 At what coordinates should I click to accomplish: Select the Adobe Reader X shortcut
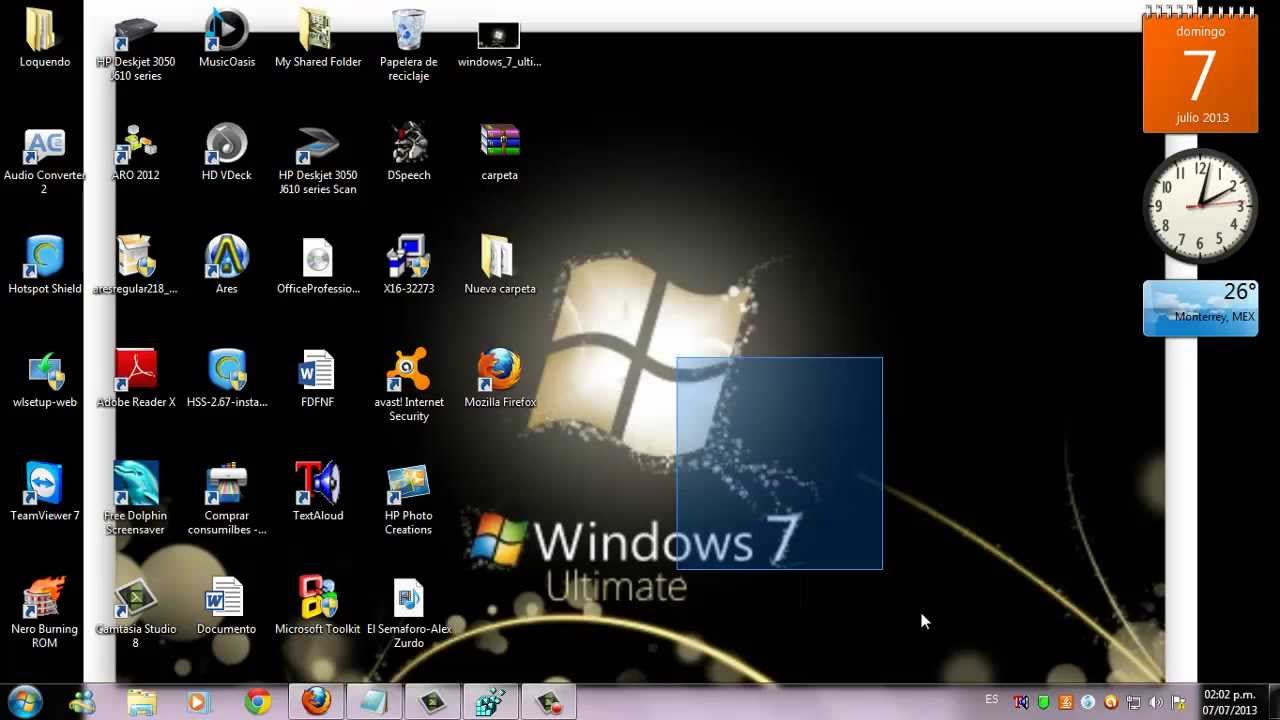point(136,379)
